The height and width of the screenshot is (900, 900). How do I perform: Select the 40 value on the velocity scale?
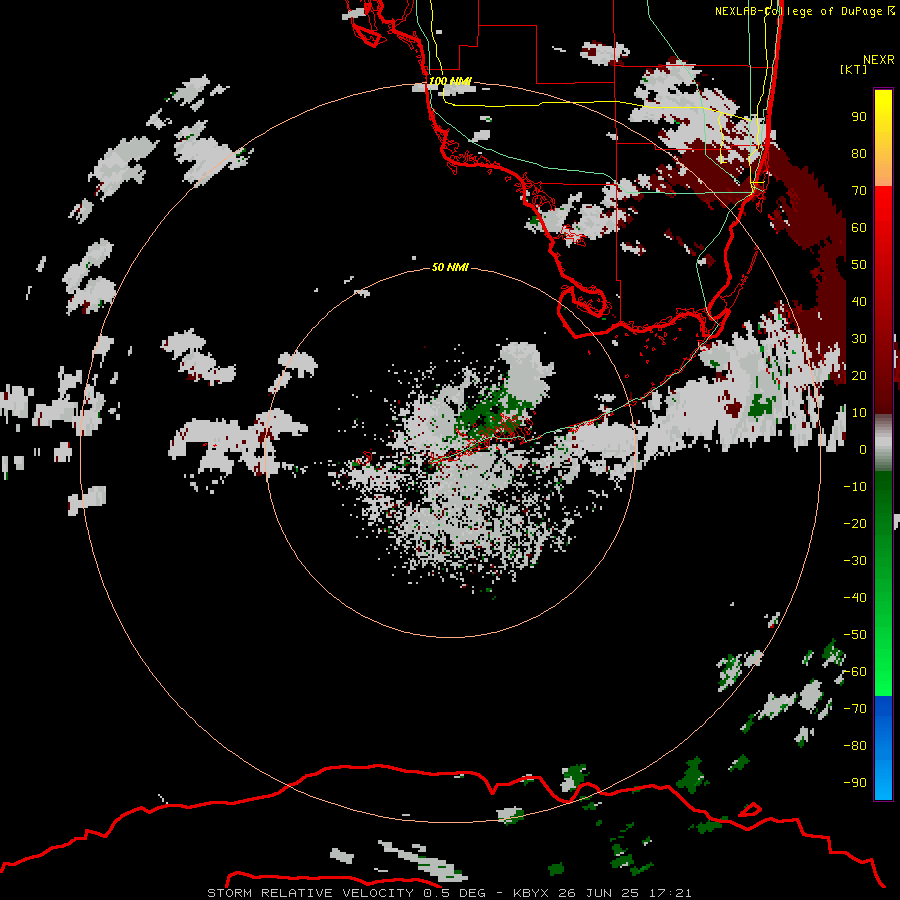click(859, 301)
